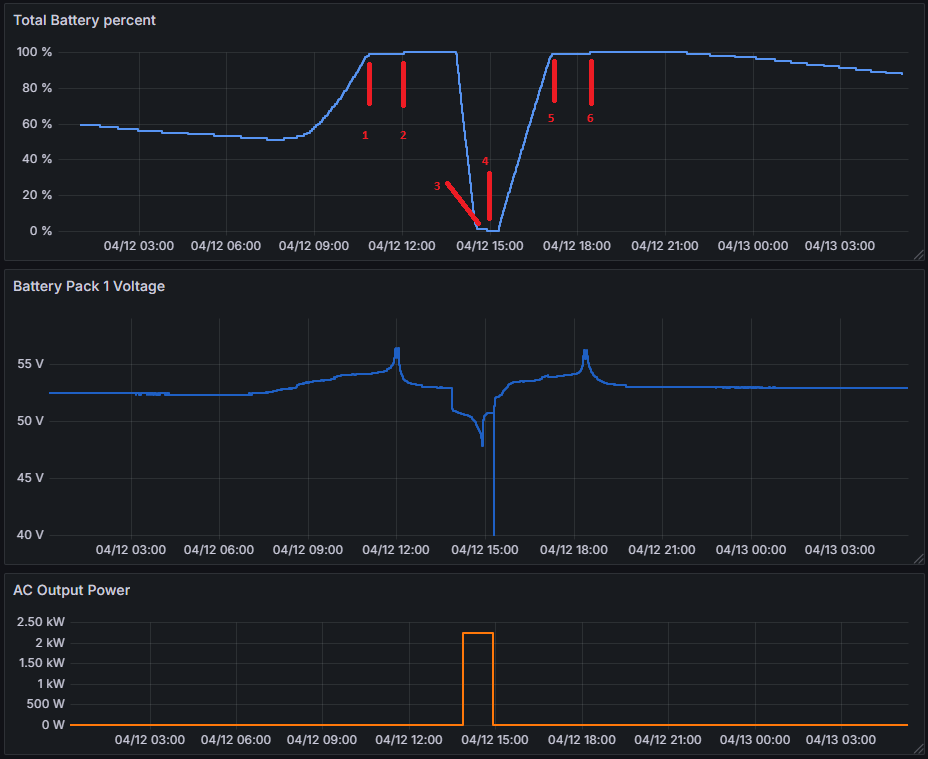Click the orange AC output power plateau top
The image size is (928, 759).
(478, 633)
